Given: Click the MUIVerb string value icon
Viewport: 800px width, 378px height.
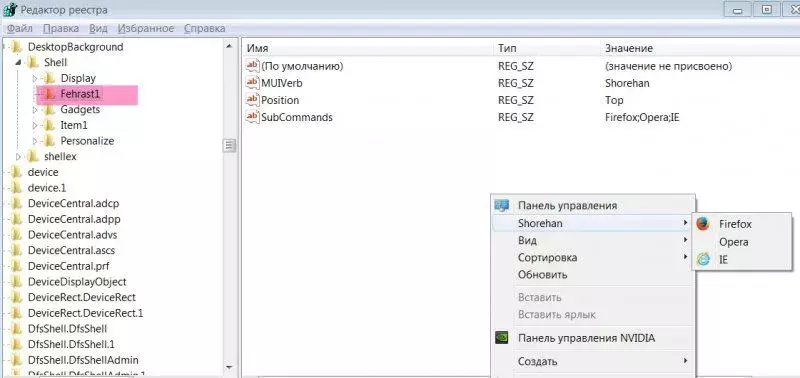Looking at the screenshot, I should tap(253, 83).
